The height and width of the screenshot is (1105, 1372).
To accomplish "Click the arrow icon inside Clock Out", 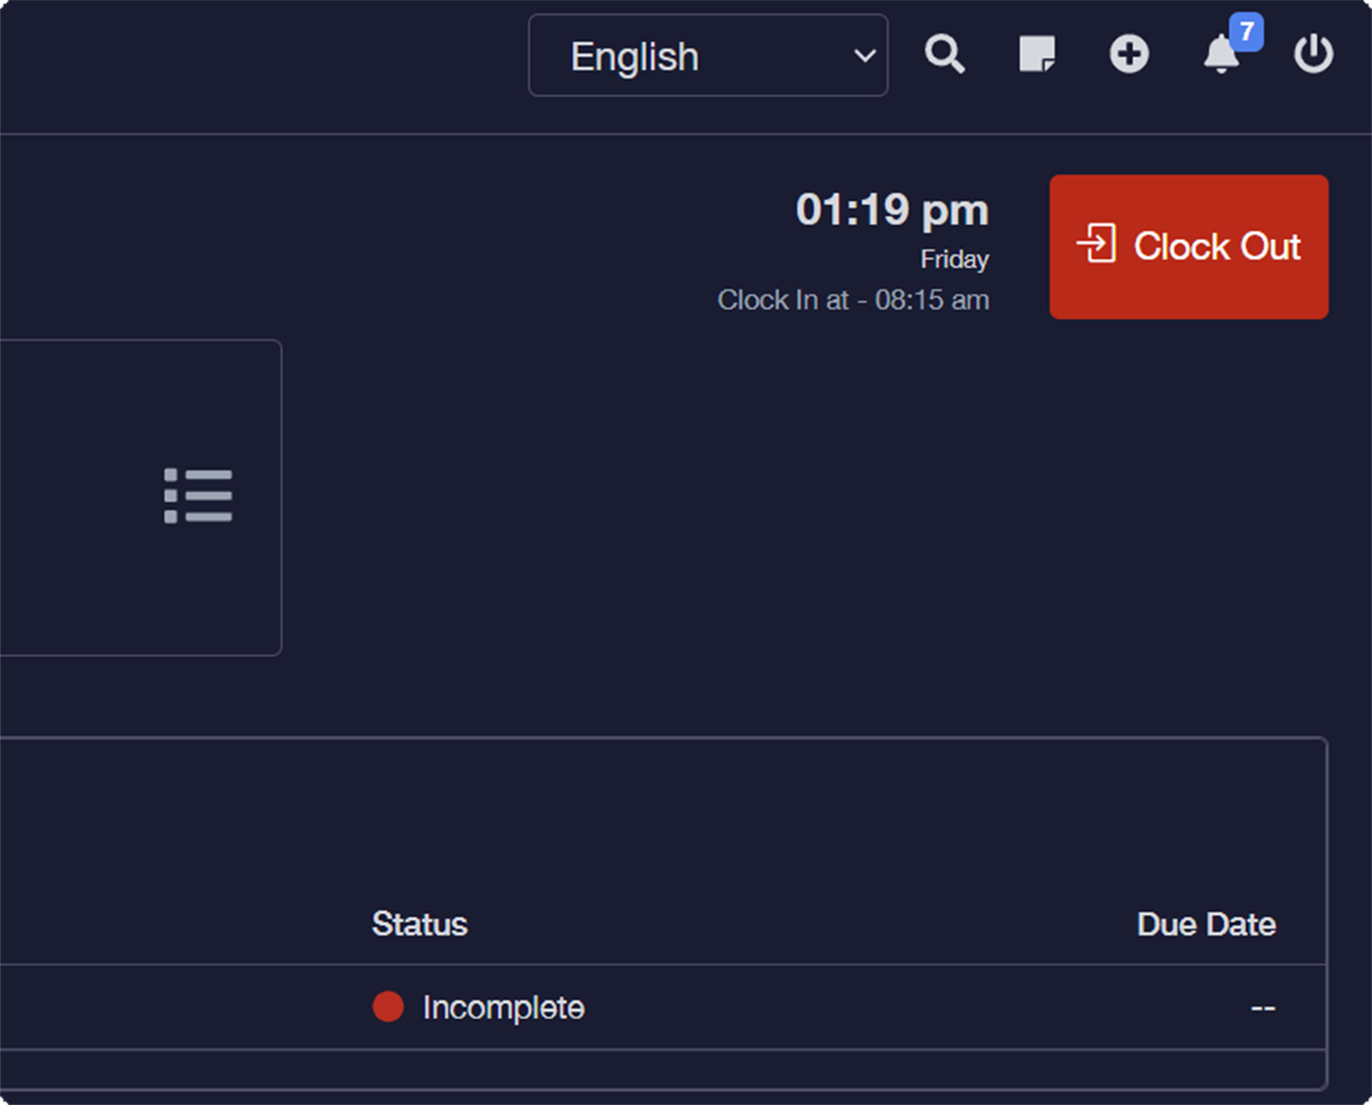I will coord(1097,244).
